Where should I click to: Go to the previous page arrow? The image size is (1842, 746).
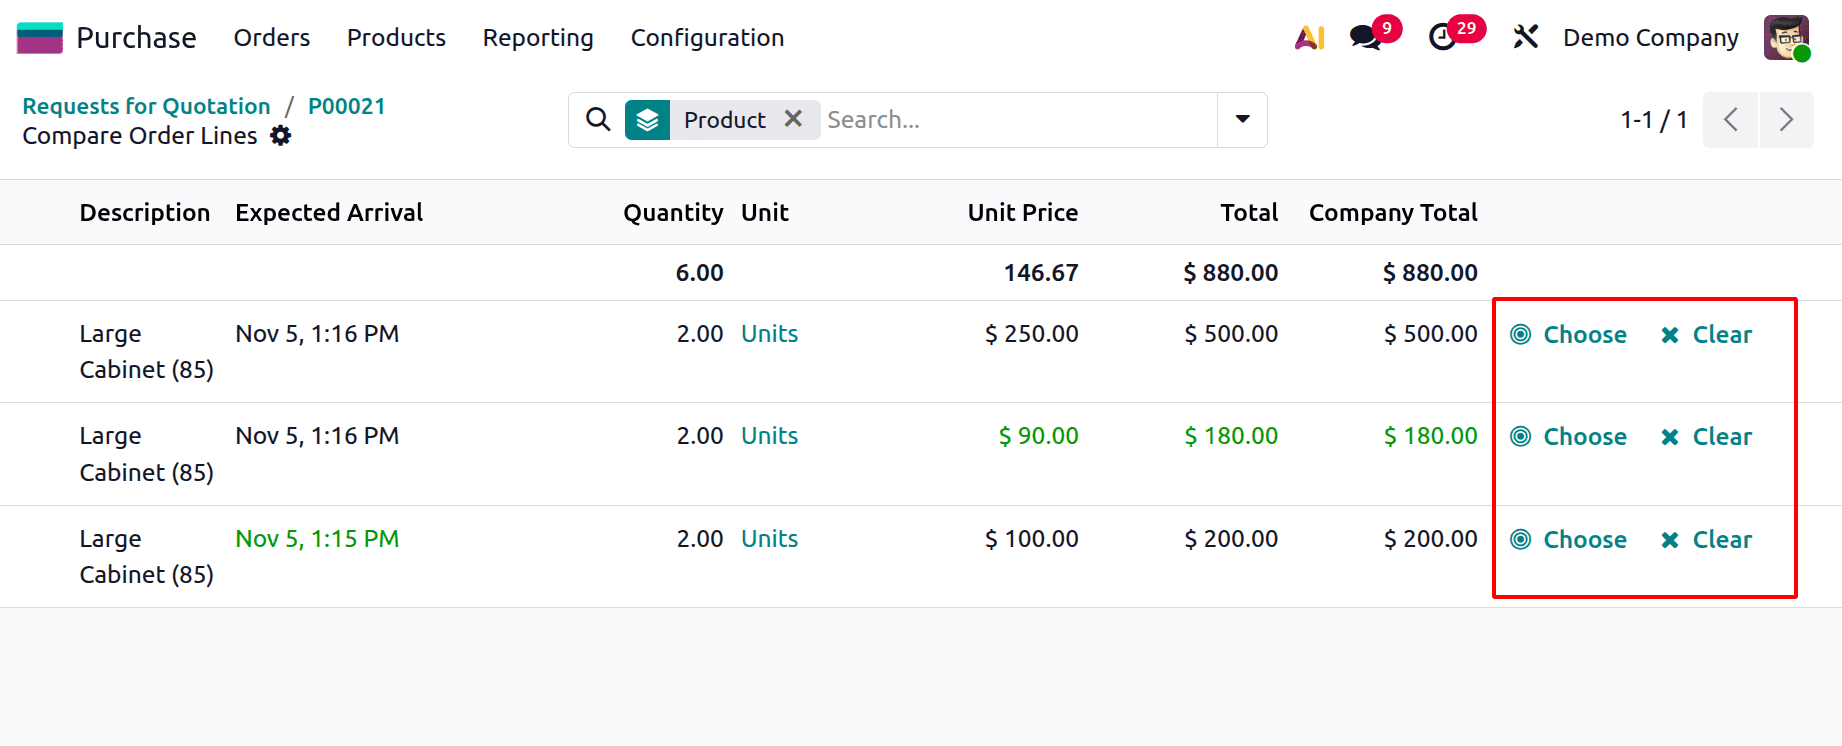(x=1730, y=120)
